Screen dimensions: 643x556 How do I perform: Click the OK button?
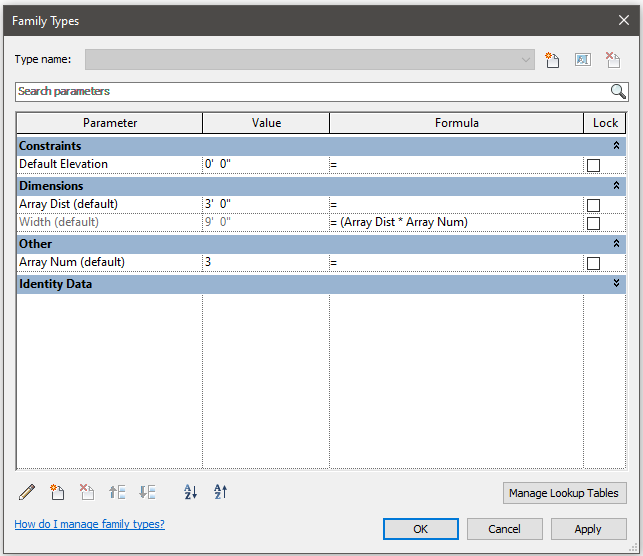421,529
